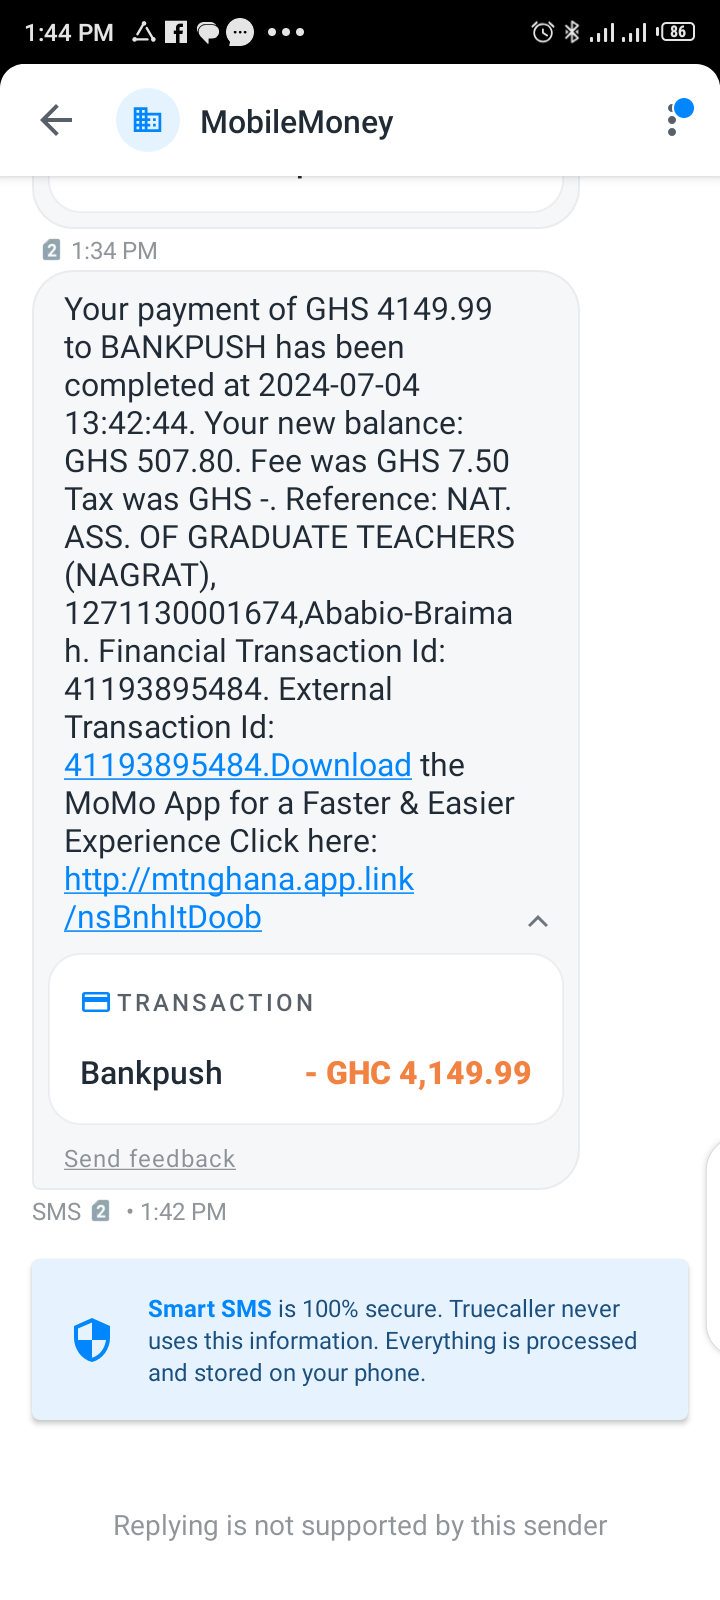Tap the Smart SMS shield icon

coord(92,1340)
